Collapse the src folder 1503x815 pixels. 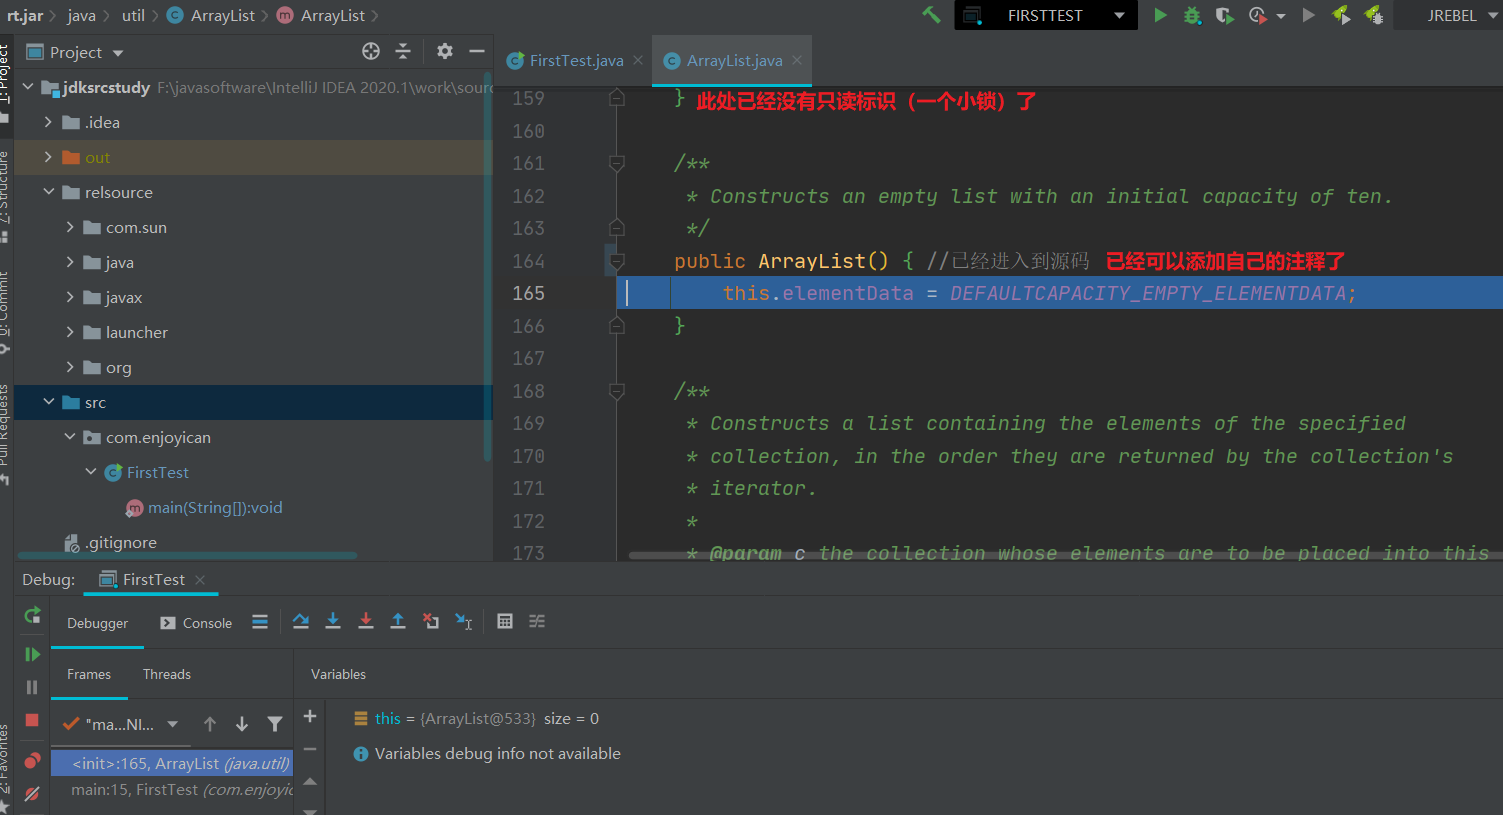(48, 402)
